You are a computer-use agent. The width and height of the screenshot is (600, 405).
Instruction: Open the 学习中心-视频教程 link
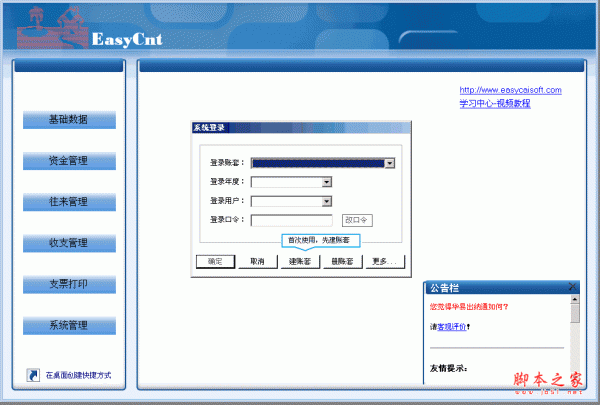pyautogui.click(x=495, y=103)
